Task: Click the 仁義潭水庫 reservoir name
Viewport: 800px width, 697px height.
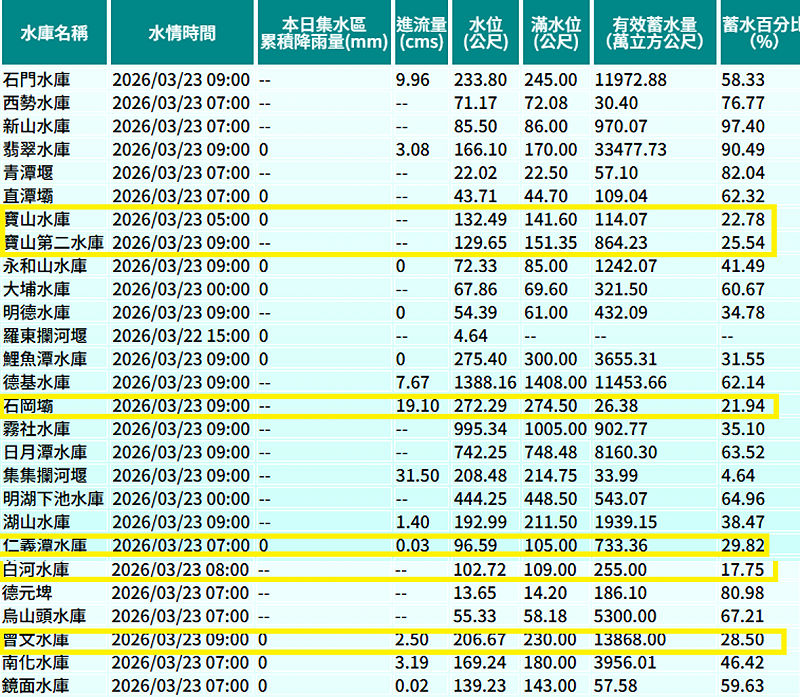Action: [45, 545]
